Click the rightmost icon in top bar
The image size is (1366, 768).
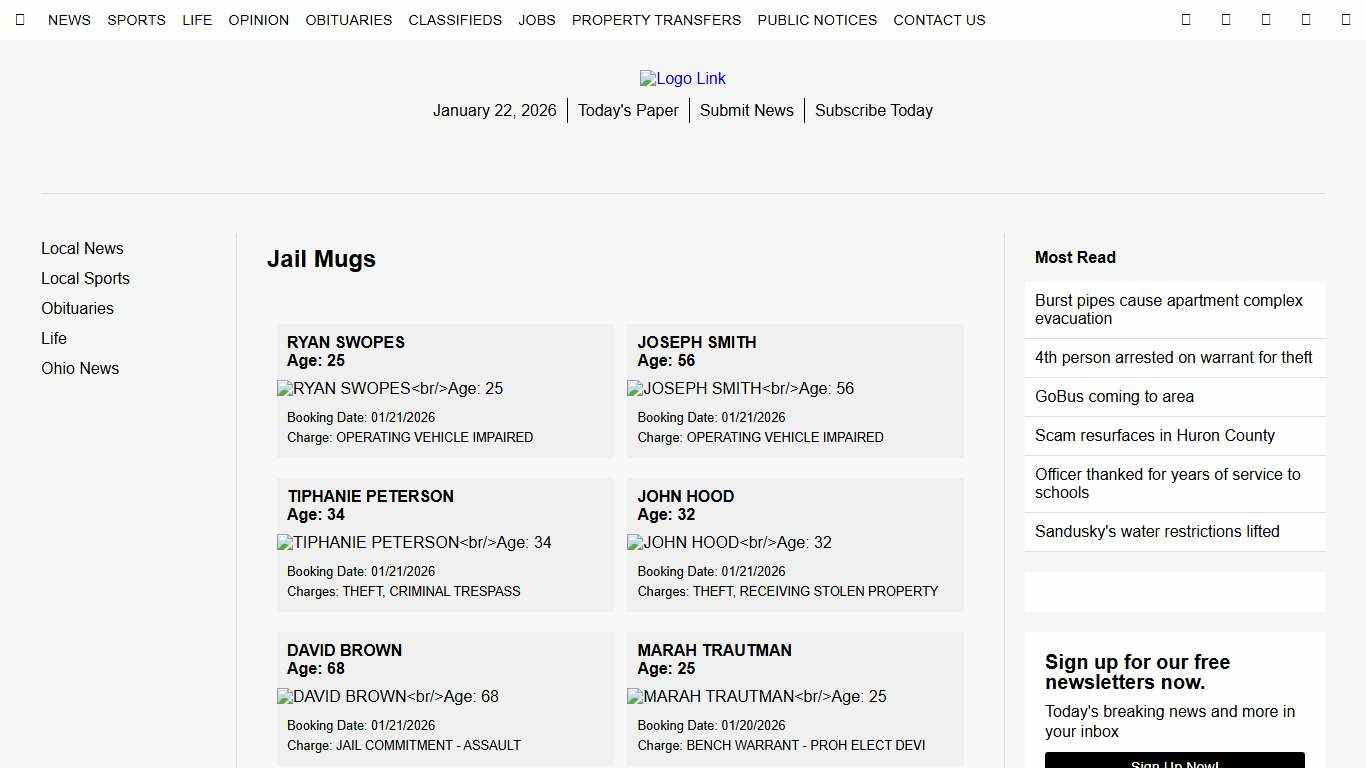click(1345, 20)
